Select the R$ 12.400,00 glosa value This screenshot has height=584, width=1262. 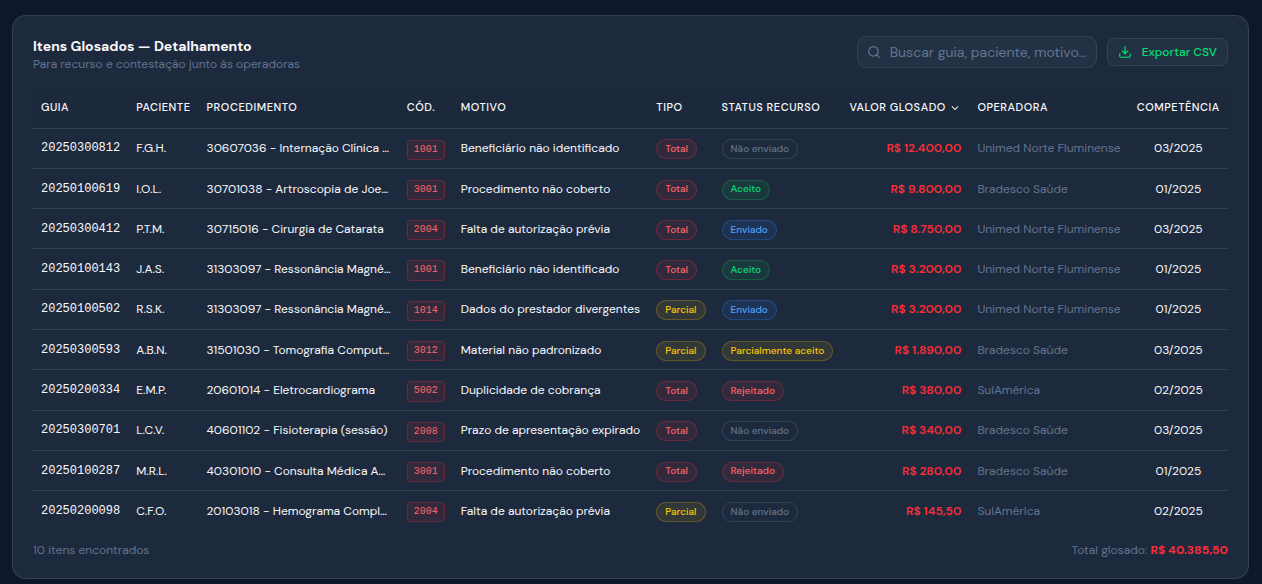[x=924, y=148]
